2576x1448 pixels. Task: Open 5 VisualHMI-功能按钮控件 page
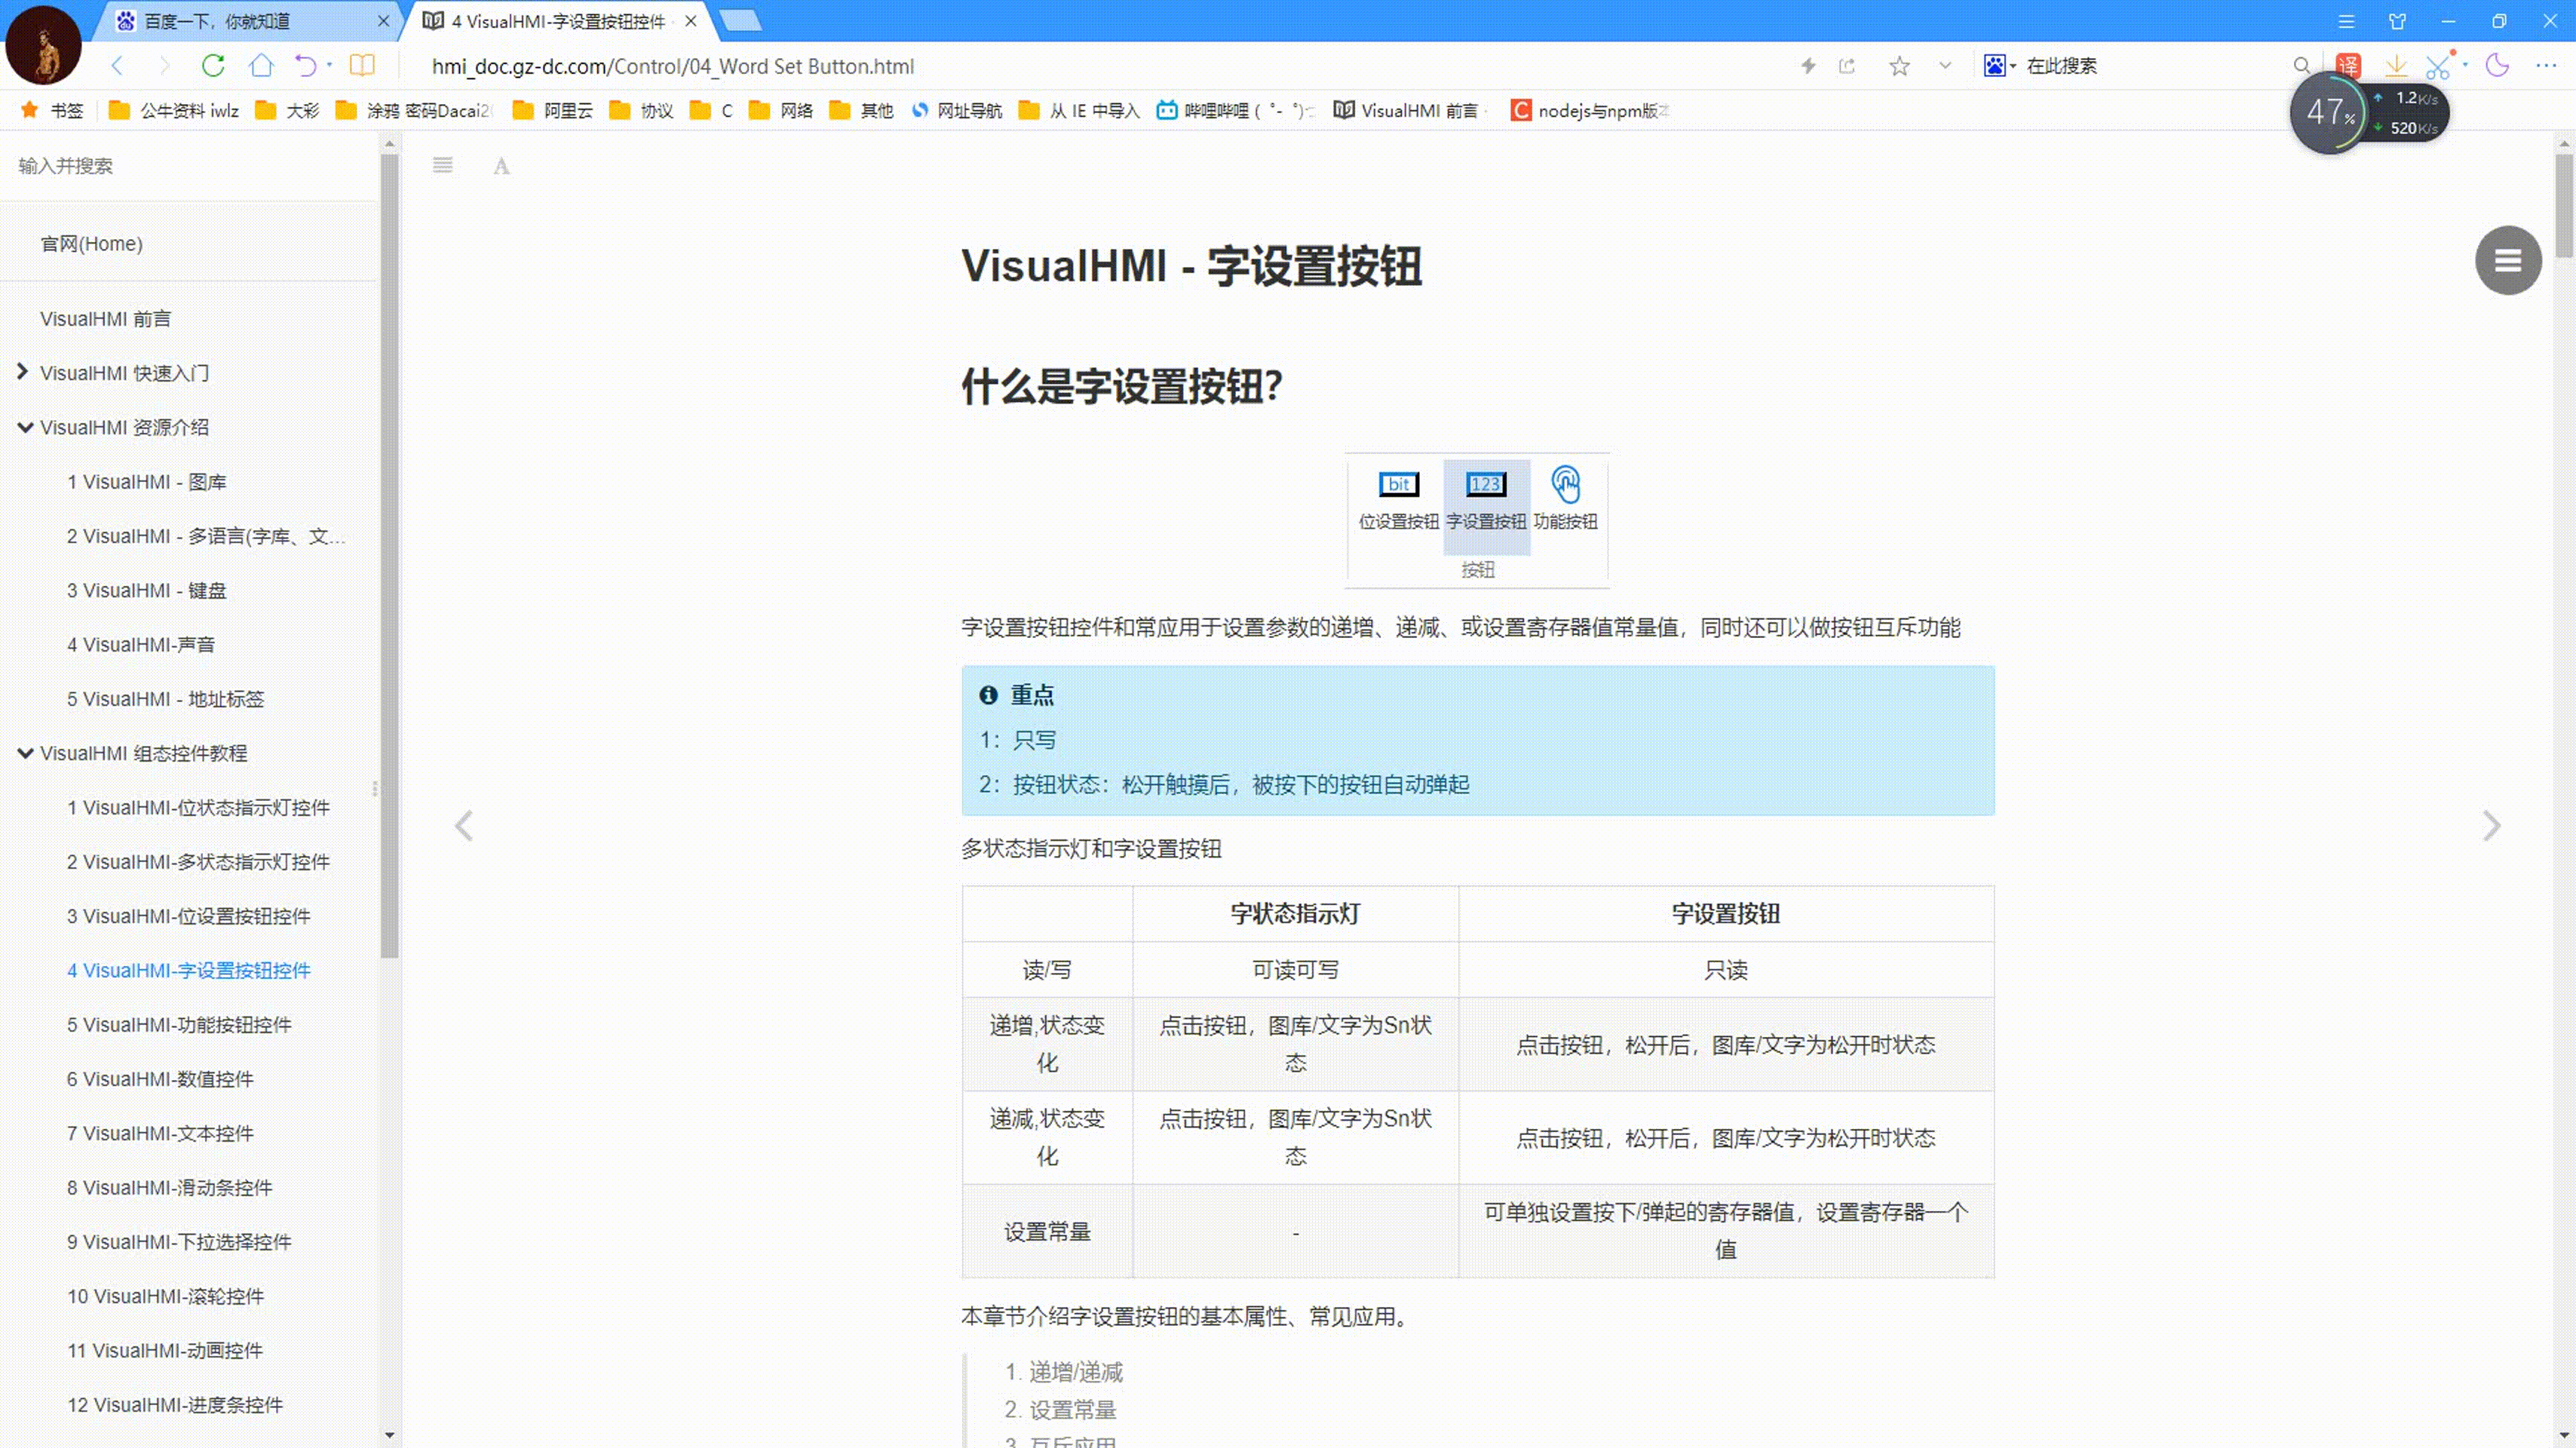pyautogui.click(x=179, y=1024)
